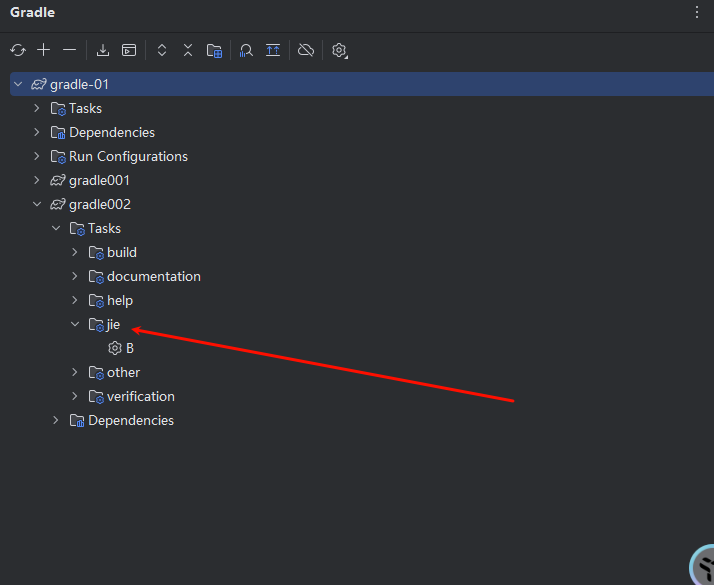Select the jie group label
The height and width of the screenshot is (585, 714).
pos(113,325)
